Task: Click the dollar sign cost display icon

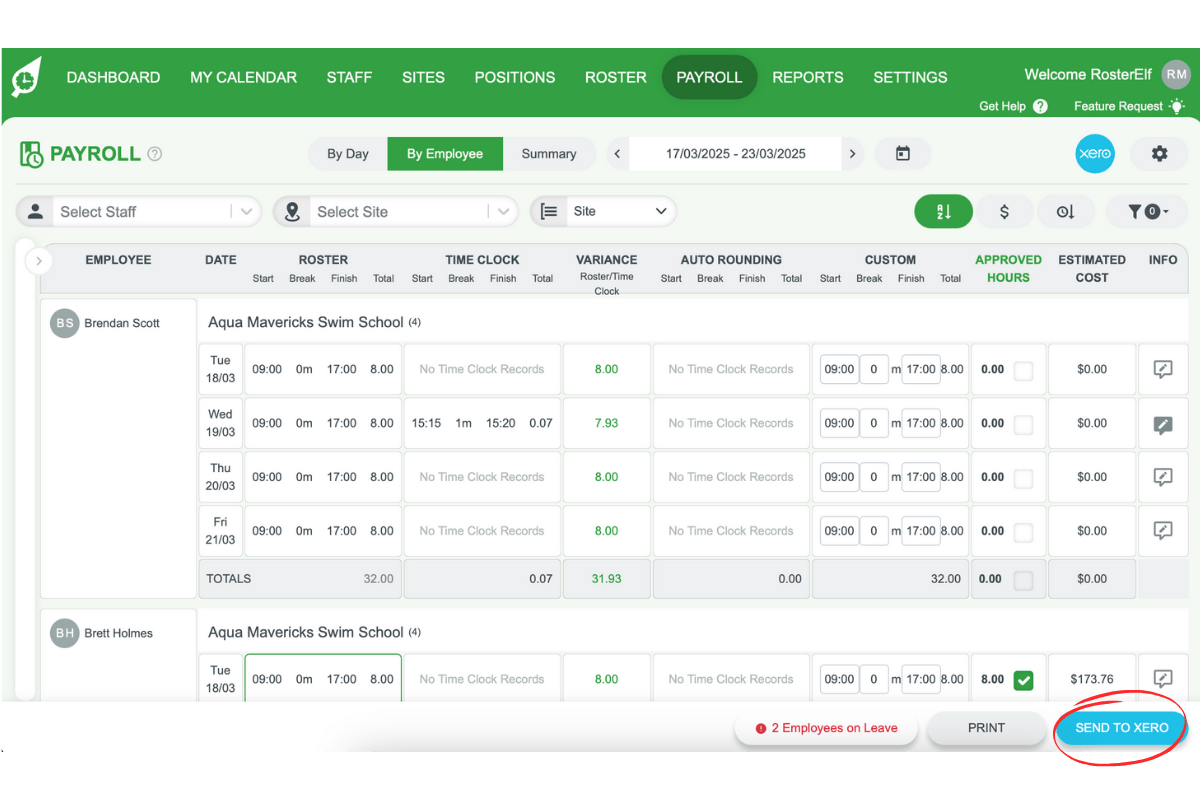Action: click(x=1005, y=211)
